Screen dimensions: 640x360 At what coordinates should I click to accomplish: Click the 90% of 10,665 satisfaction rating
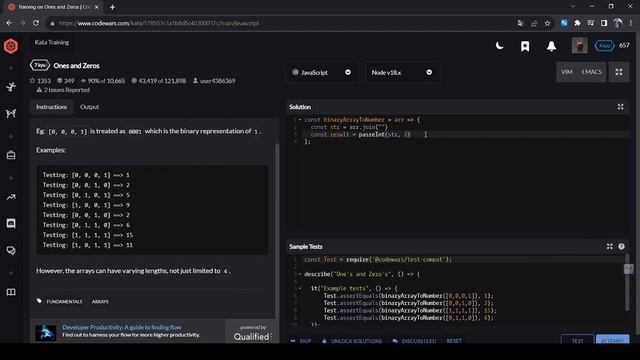click(103, 81)
